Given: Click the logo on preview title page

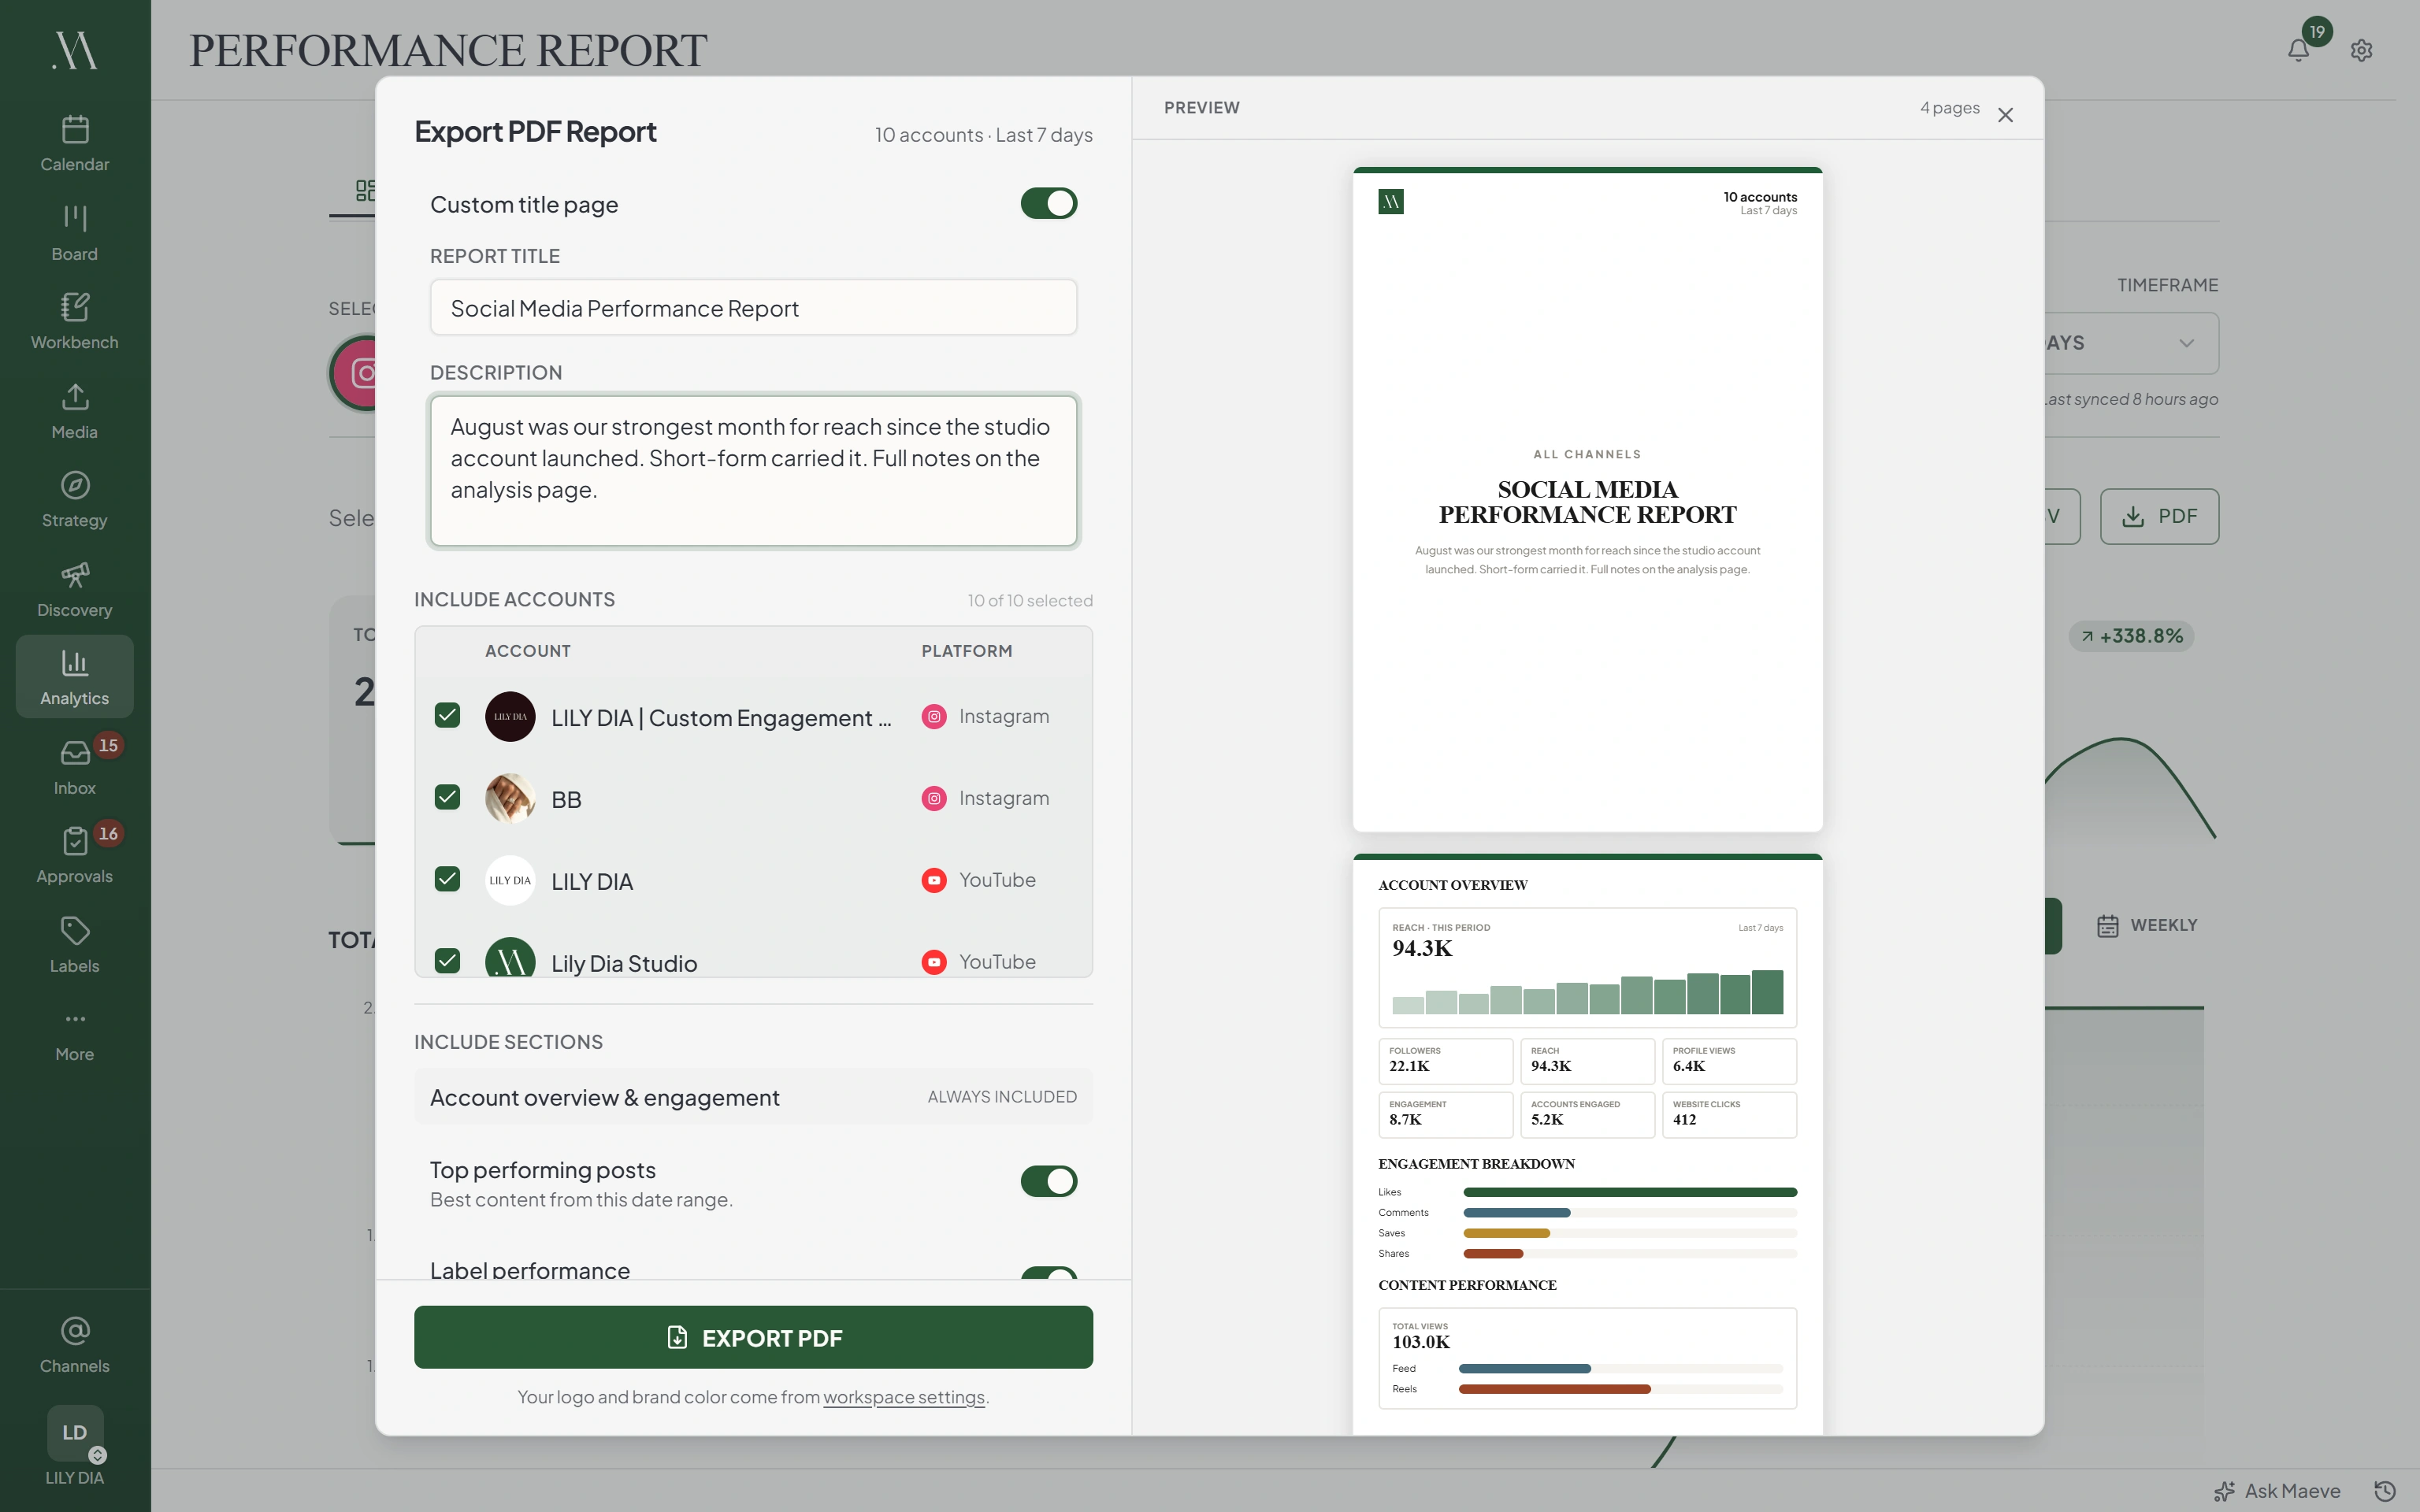Looking at the screenshot, I should point(1391,202).
